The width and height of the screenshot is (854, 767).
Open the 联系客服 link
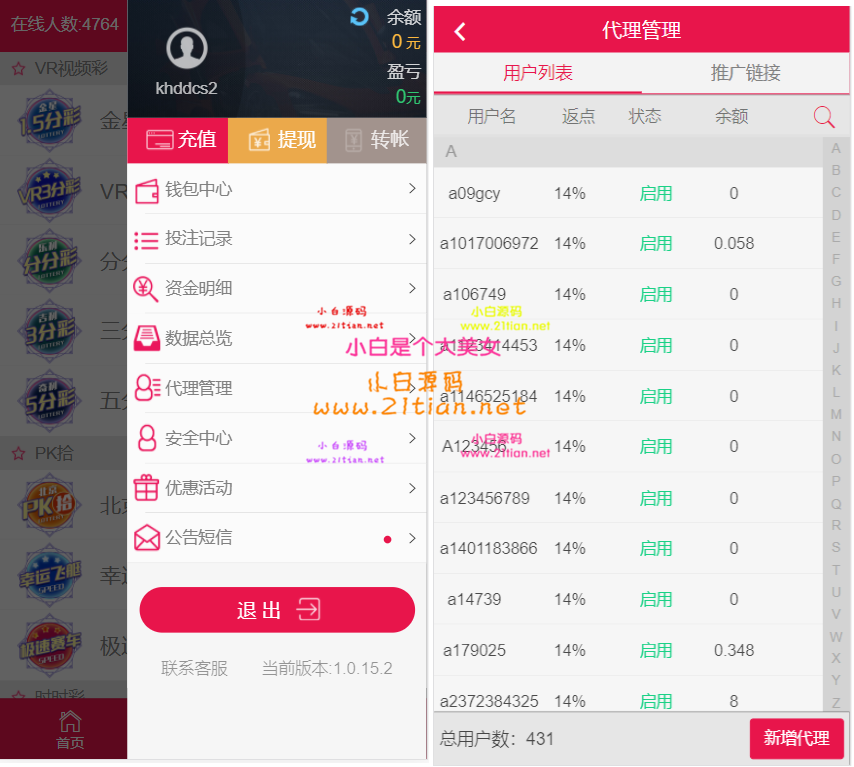point(194,668)
